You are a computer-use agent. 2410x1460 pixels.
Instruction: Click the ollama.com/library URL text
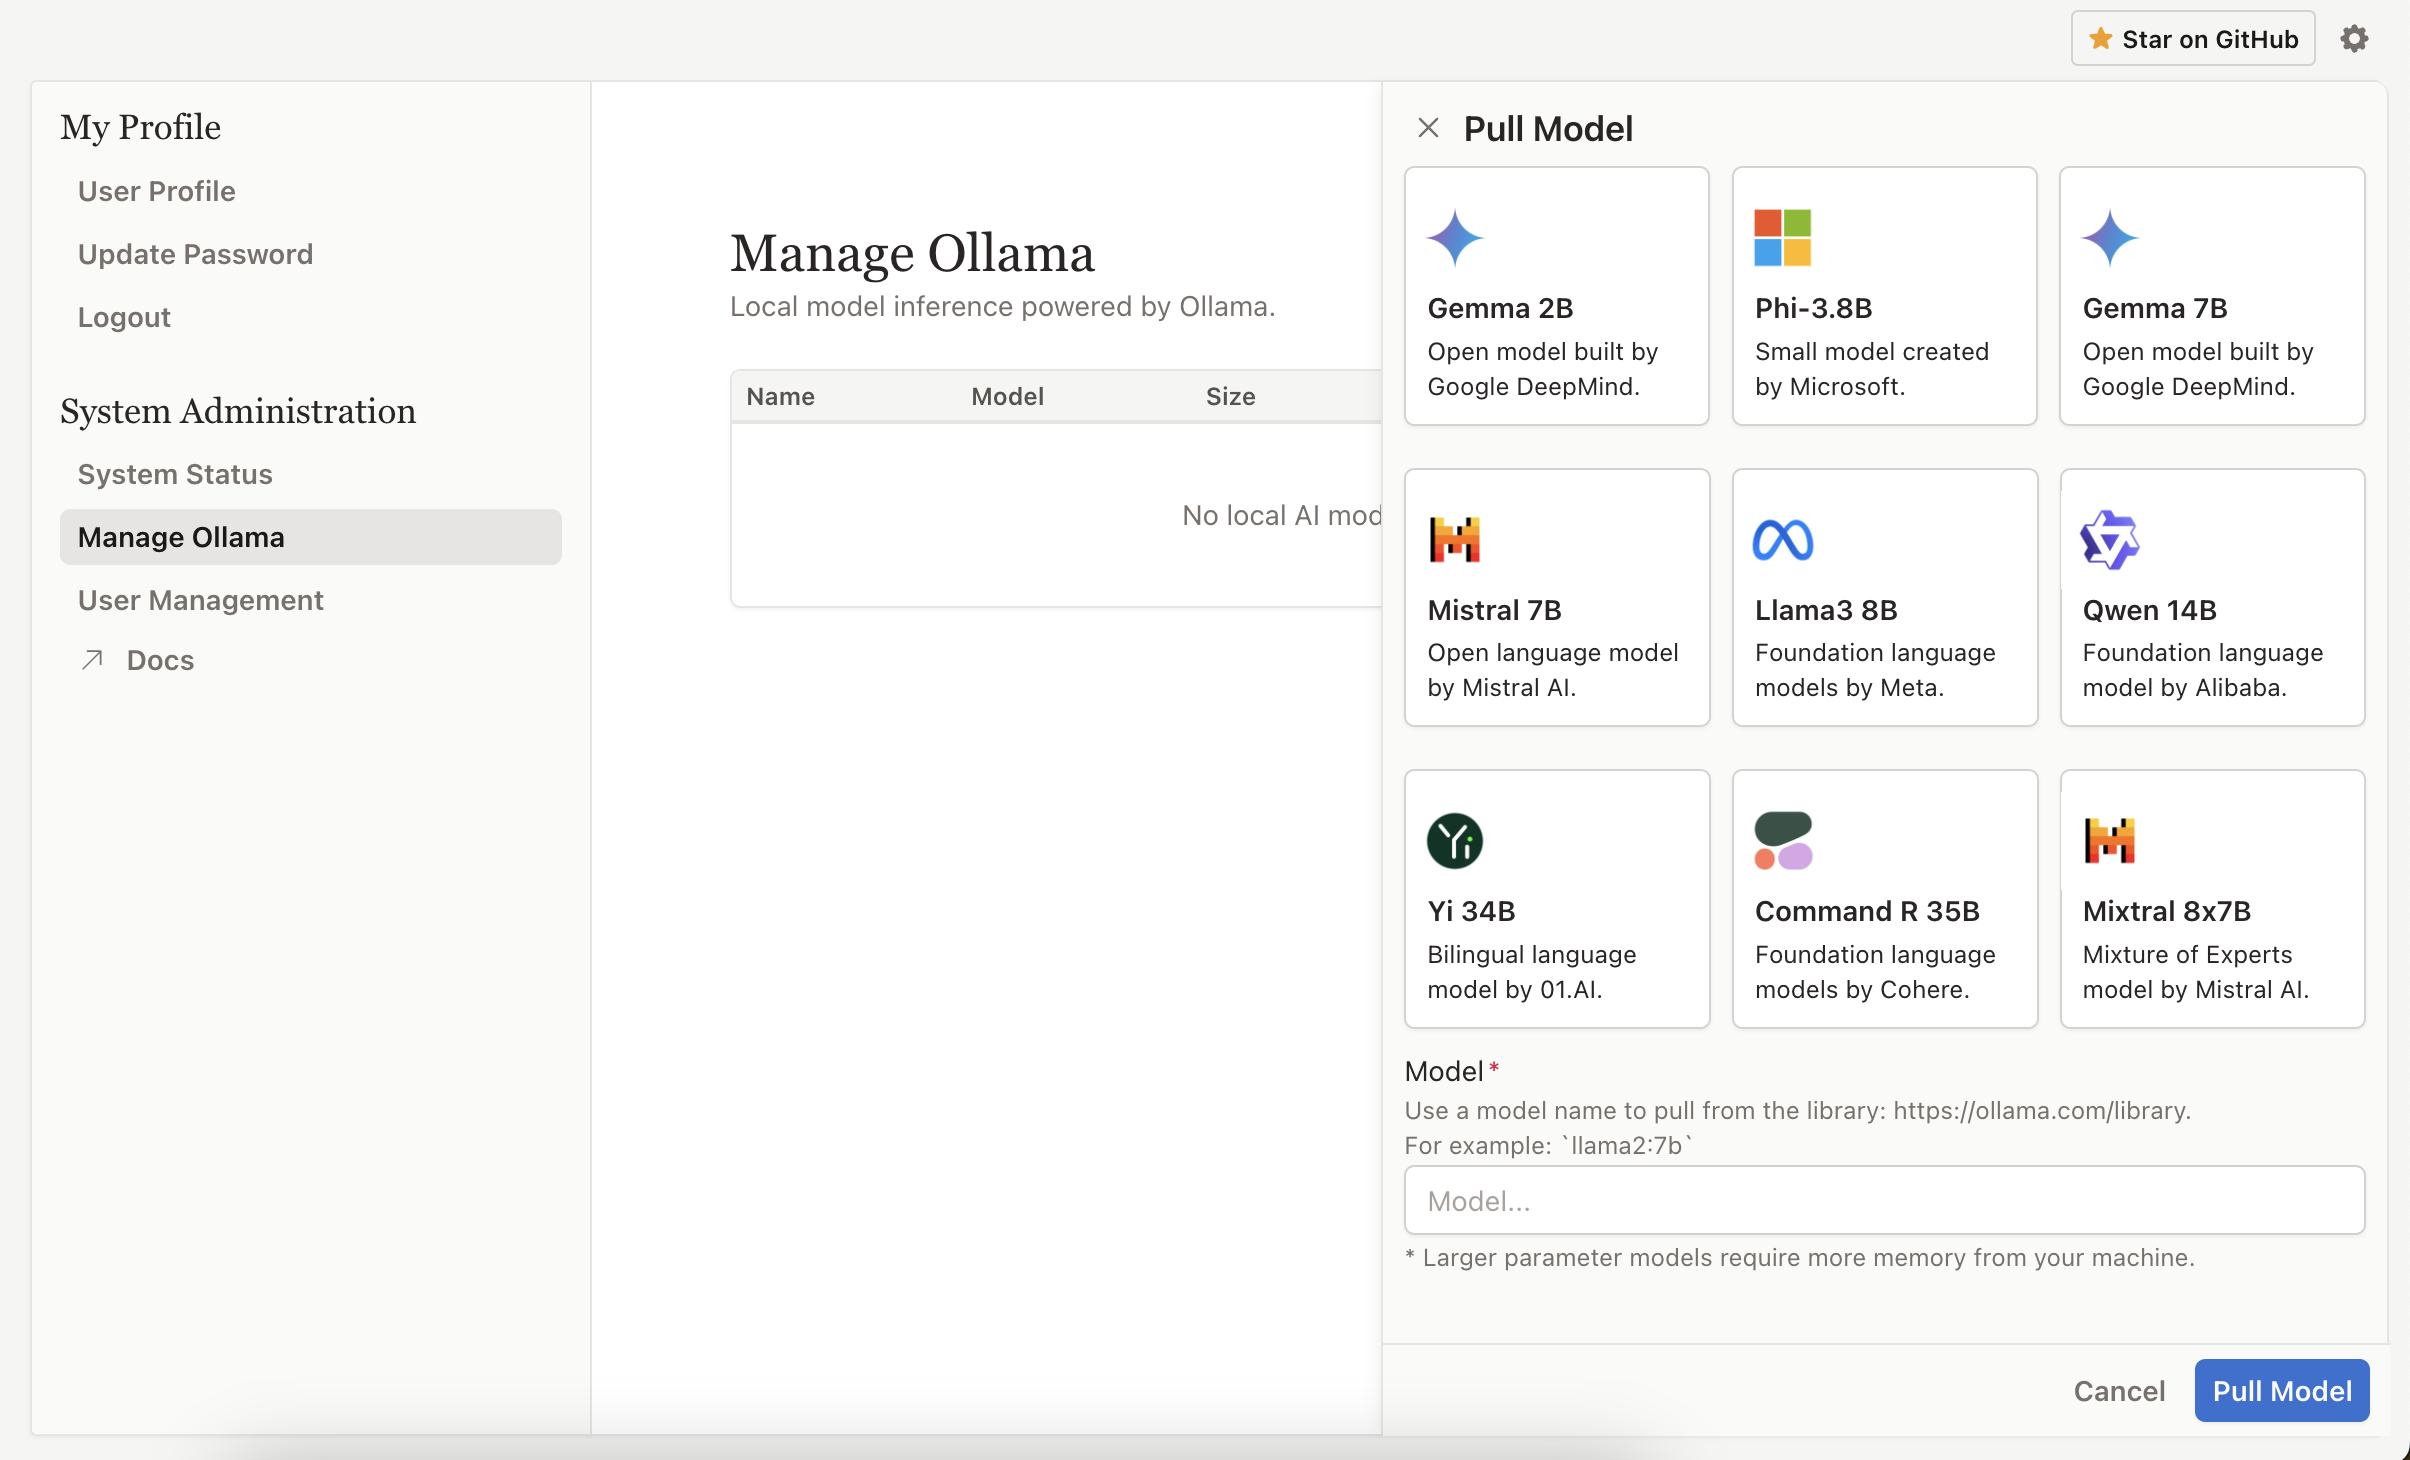point(2041,1111)
